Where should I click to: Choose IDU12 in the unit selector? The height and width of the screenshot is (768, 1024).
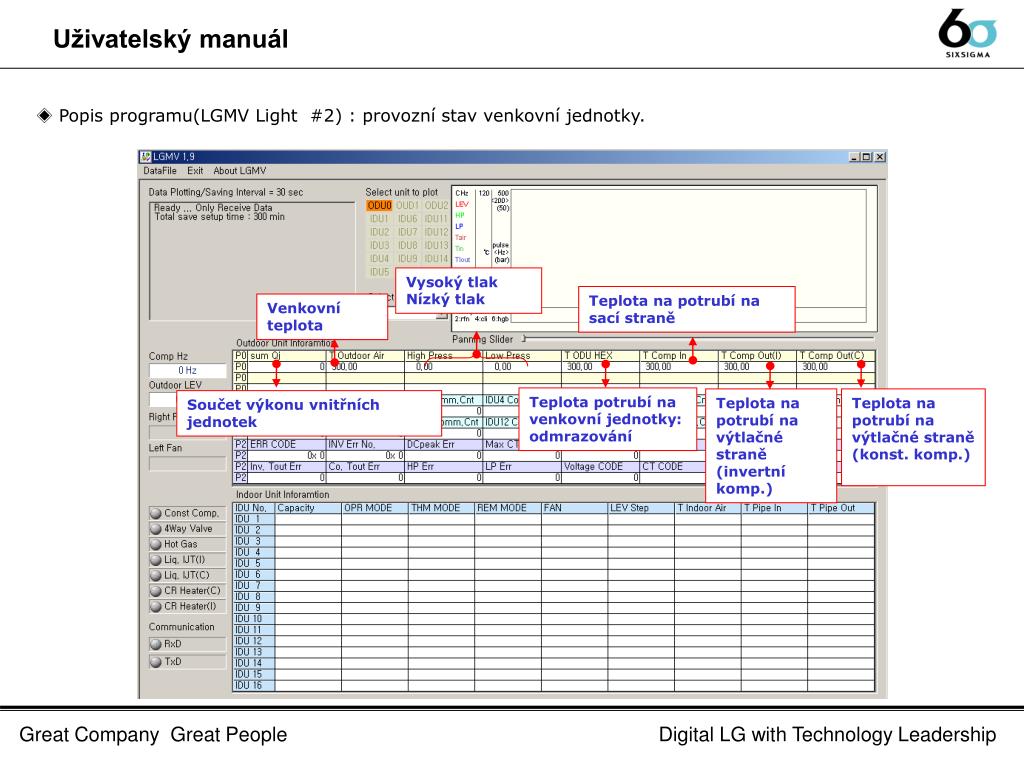[436, 232]
